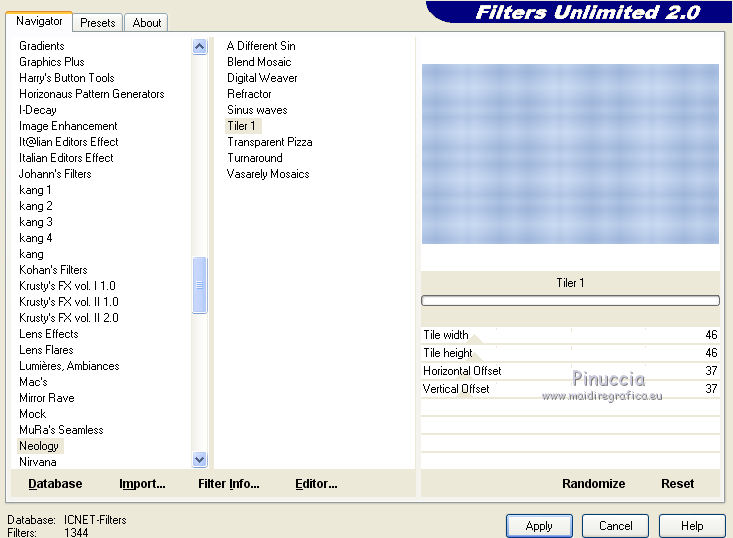Image resolution: width=733 pixels, height=538 pixels.
Task: Open Filter Info...
Action: click(229, 483)
